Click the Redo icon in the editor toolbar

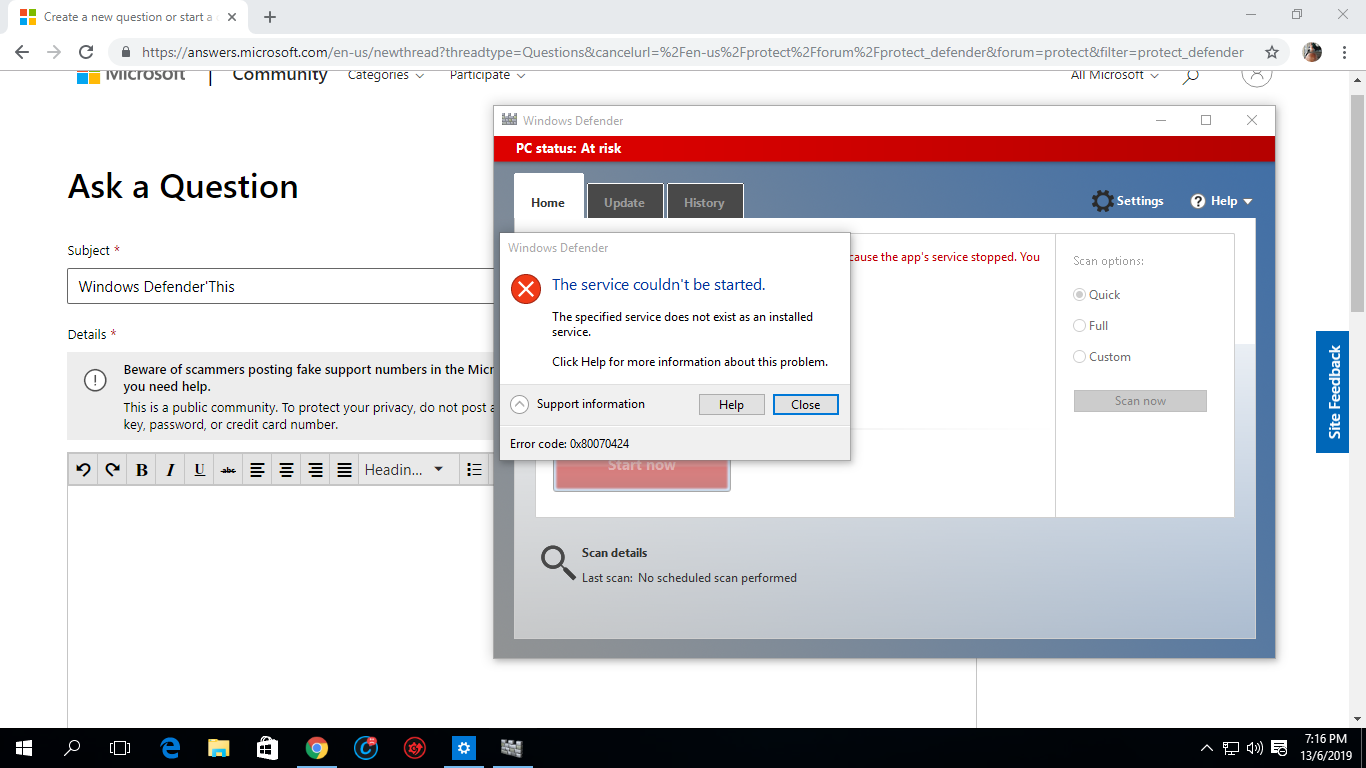click(x=112, y=469)
